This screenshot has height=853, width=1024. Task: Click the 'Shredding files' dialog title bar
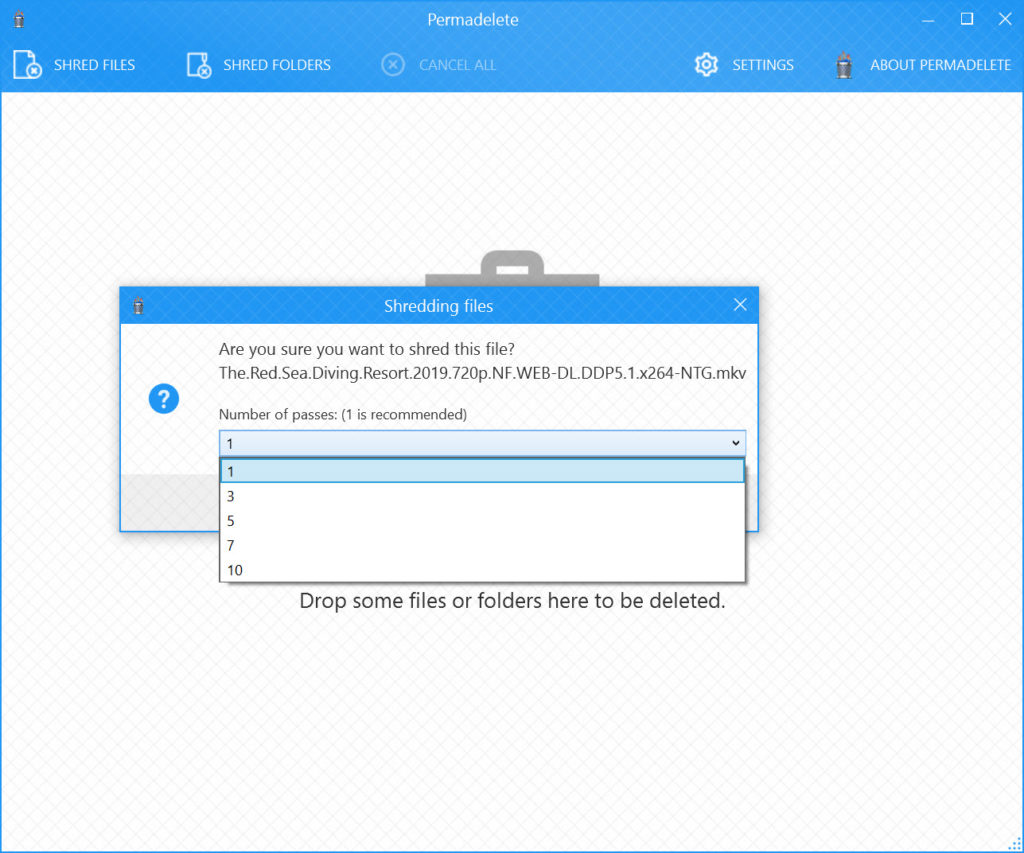click(438, 306)
